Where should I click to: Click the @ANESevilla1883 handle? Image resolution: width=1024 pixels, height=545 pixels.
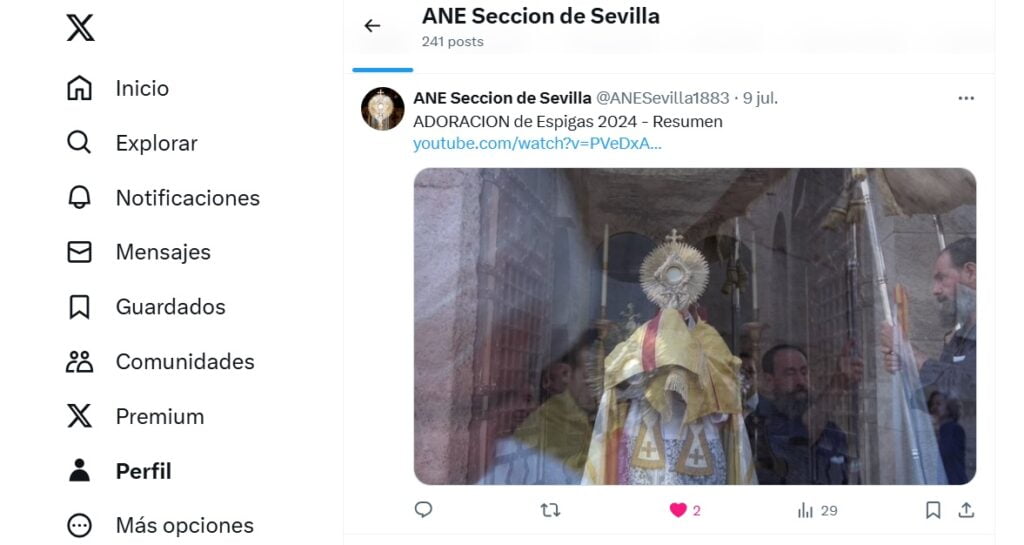click(662, 98)
